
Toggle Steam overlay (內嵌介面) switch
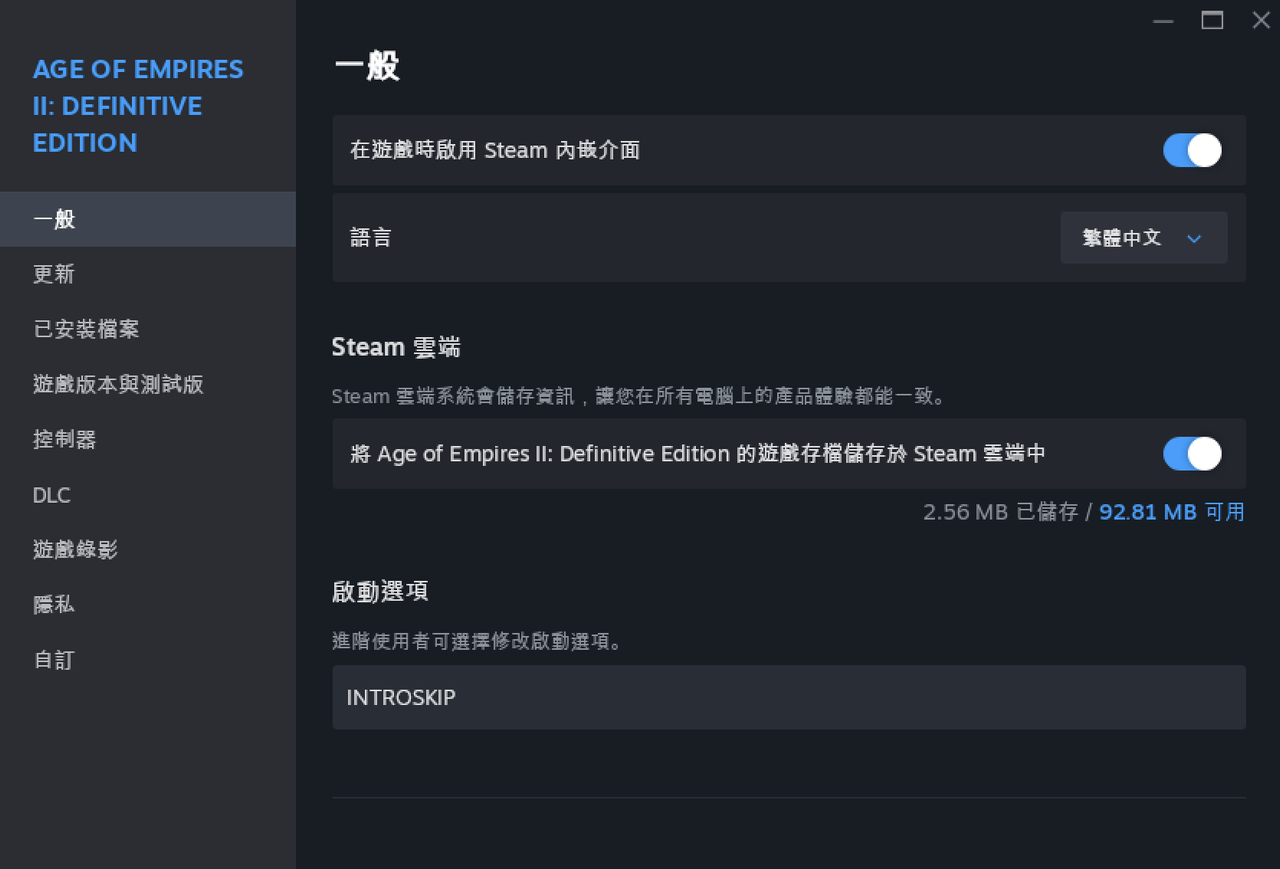1192,150
